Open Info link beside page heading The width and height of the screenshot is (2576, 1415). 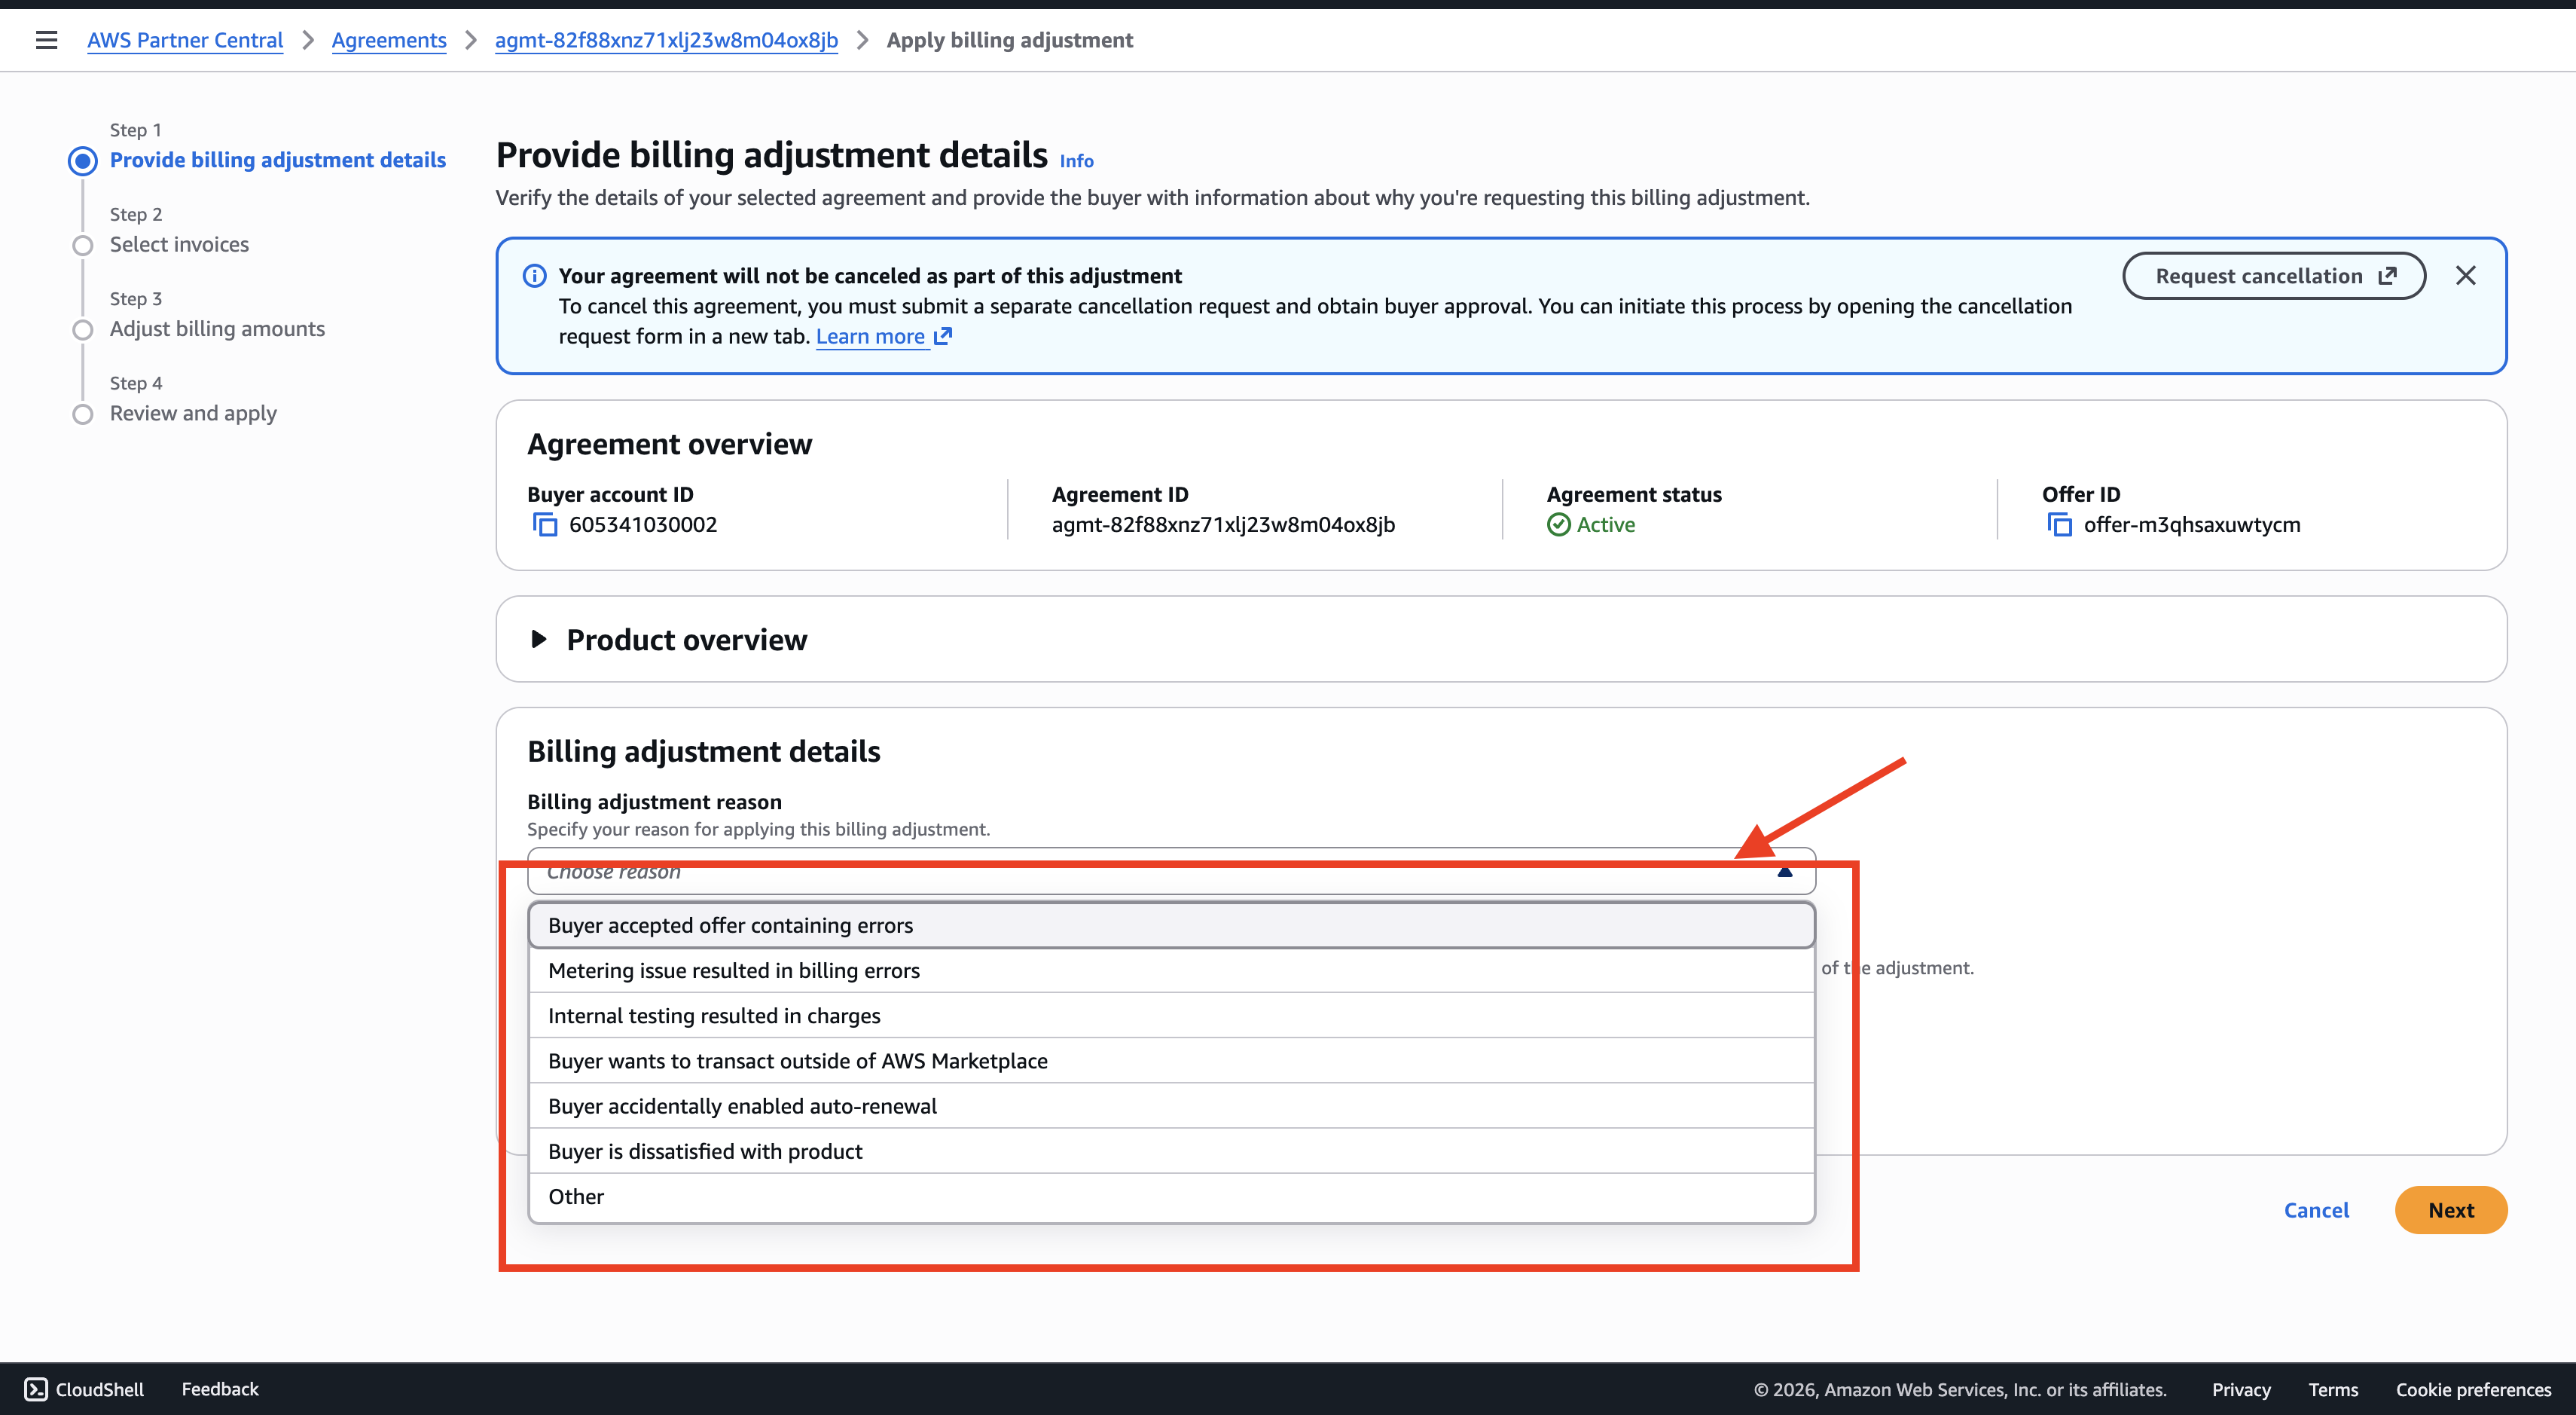point(1076,161)
